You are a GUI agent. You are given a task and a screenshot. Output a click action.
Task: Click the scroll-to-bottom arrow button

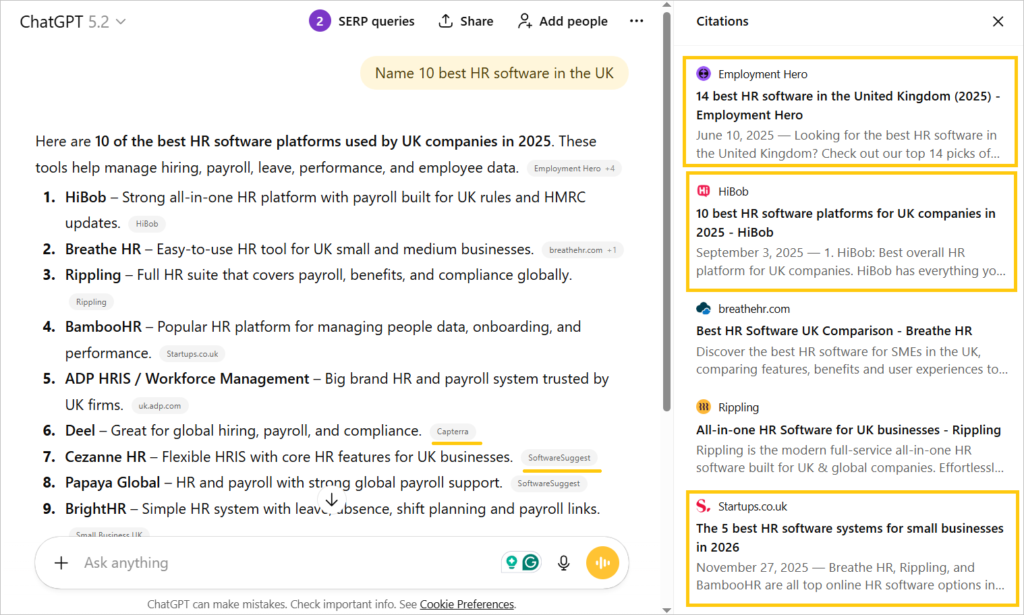pos(332,499)
